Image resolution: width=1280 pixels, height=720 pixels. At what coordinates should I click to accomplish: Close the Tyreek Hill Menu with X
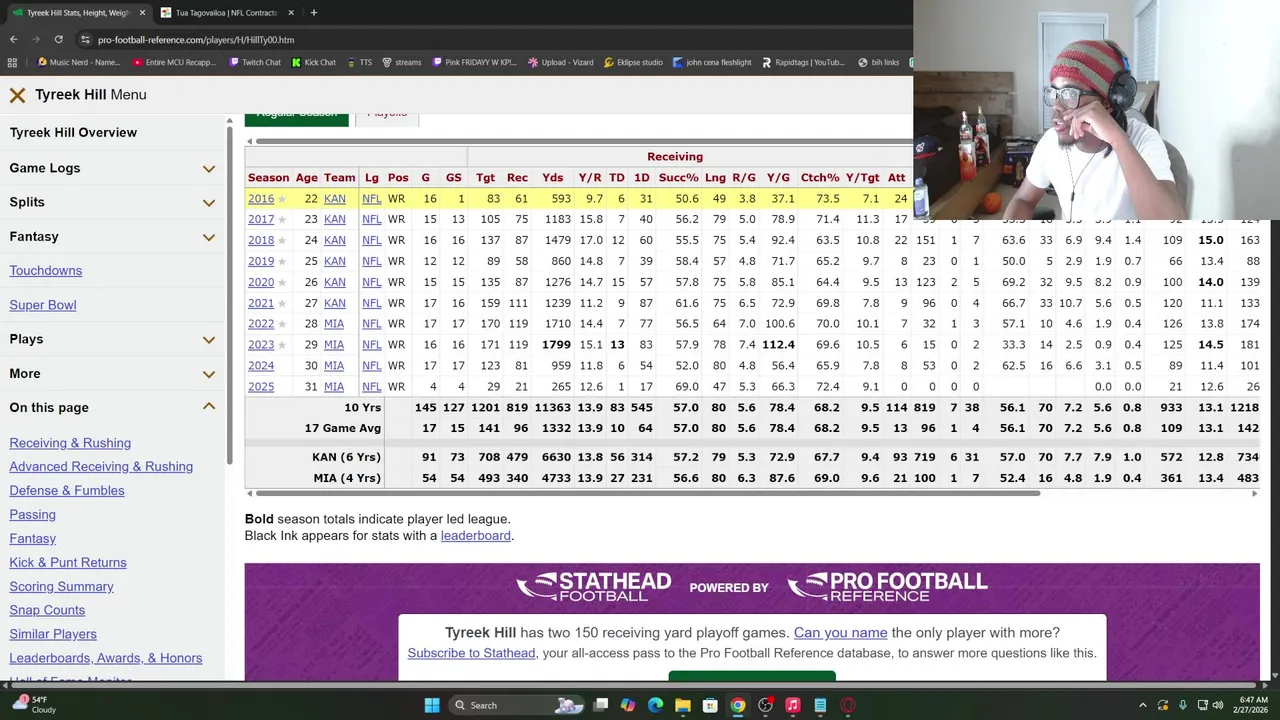pyautogui.click(x=17, y=95)
